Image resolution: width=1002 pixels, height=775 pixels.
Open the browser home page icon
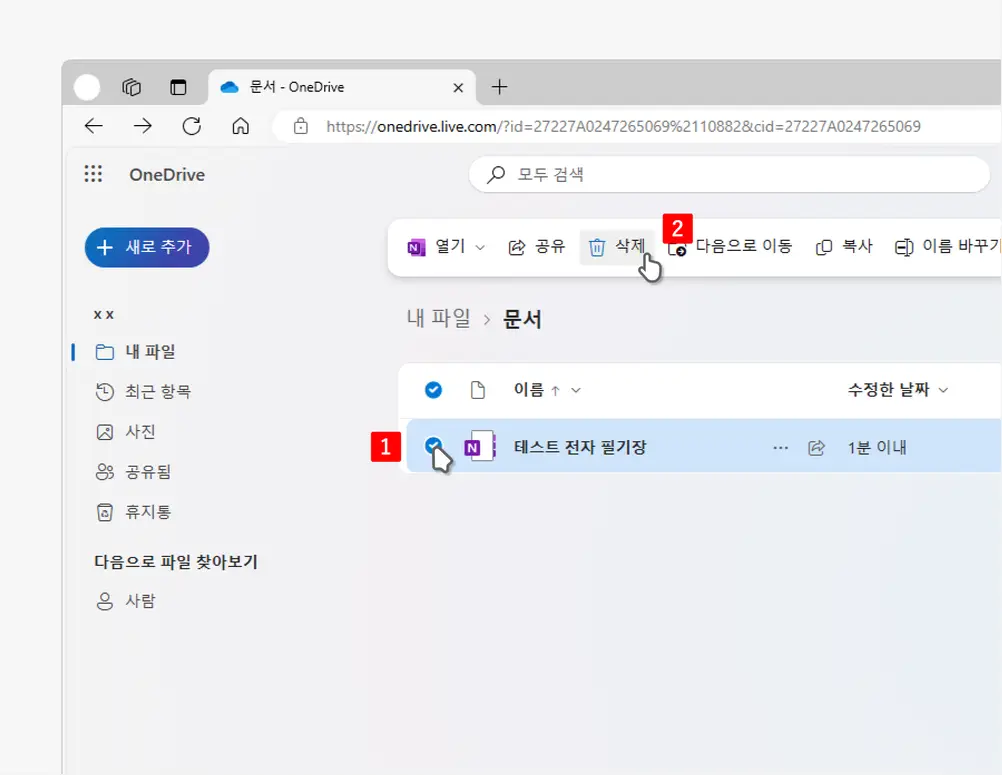coord(240,126)
